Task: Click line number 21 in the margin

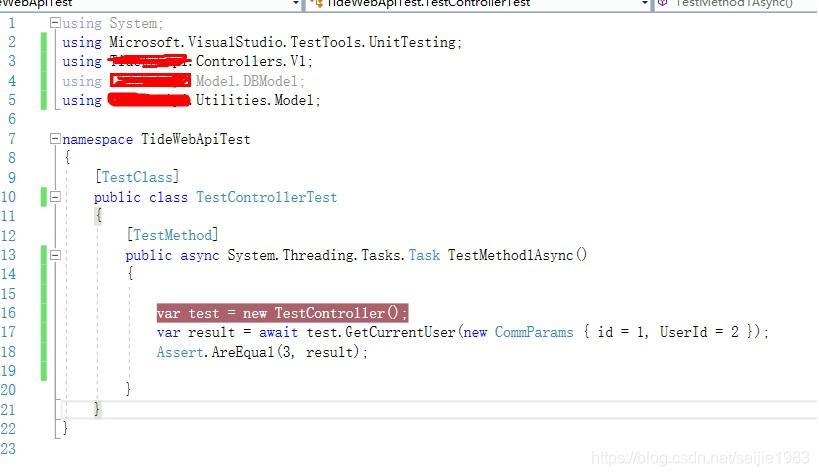Action: tap(8, 410)
